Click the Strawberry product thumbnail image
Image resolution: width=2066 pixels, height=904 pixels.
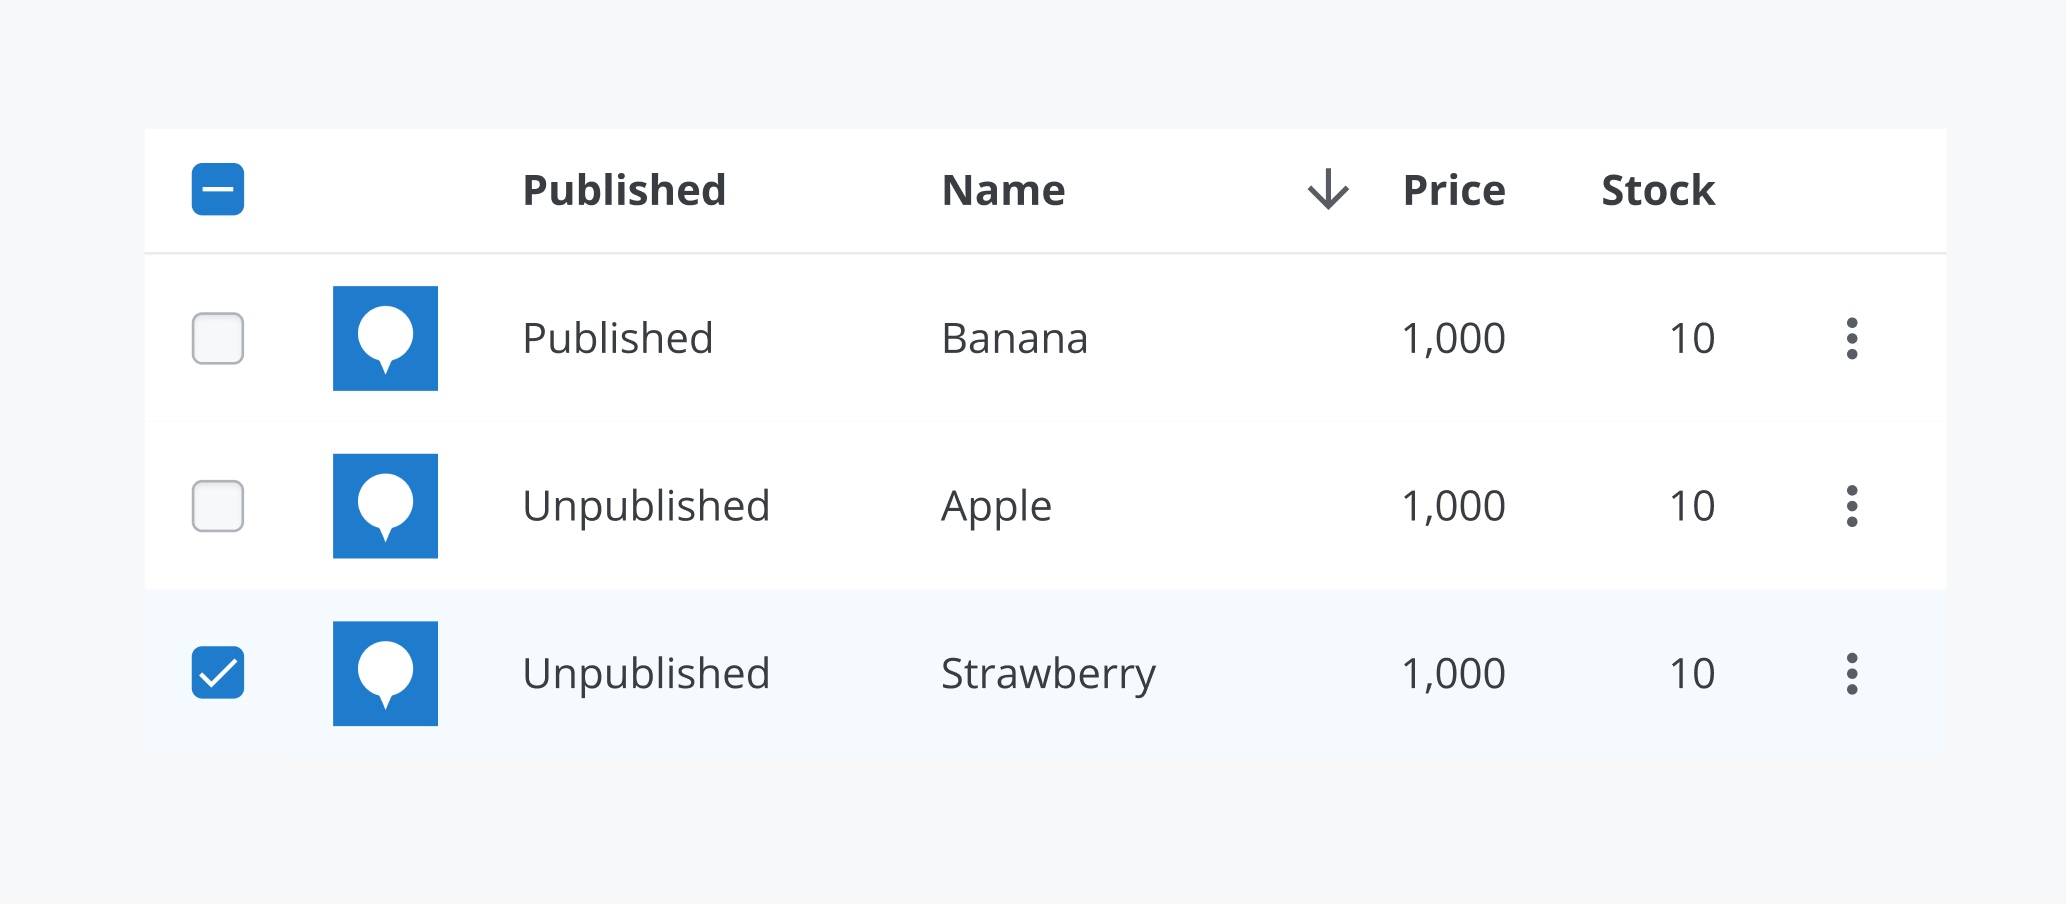[x=385, y=673]
